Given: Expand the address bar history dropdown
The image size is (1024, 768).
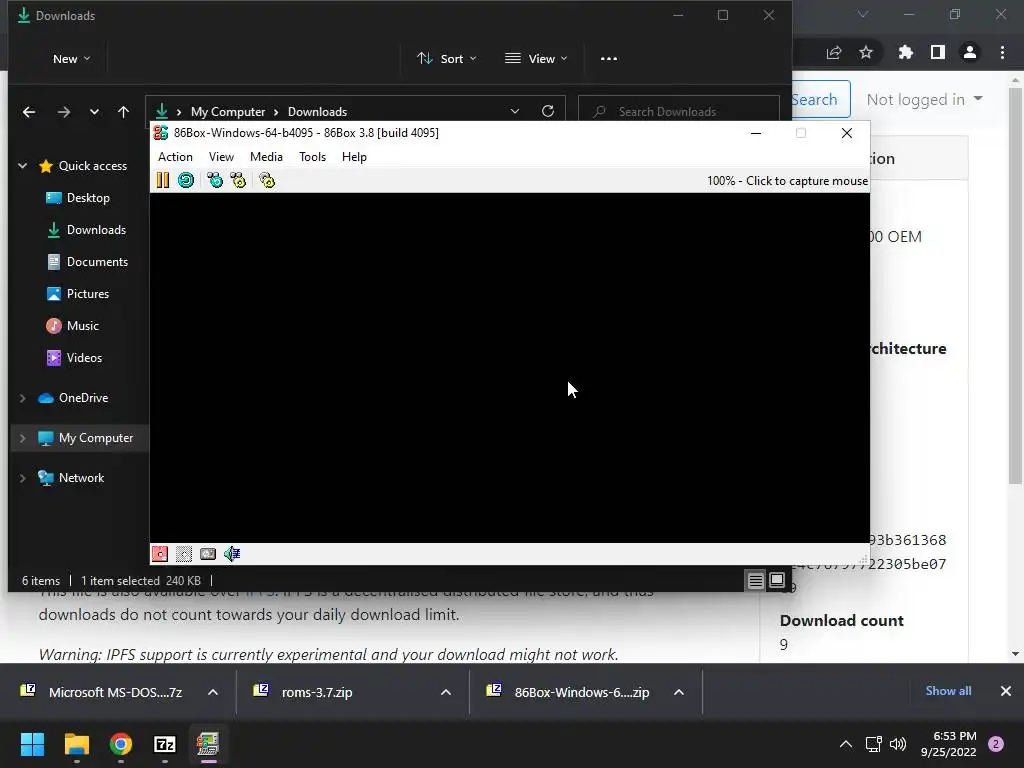Looking at the screenshot, I should click(x=515, y=112).
